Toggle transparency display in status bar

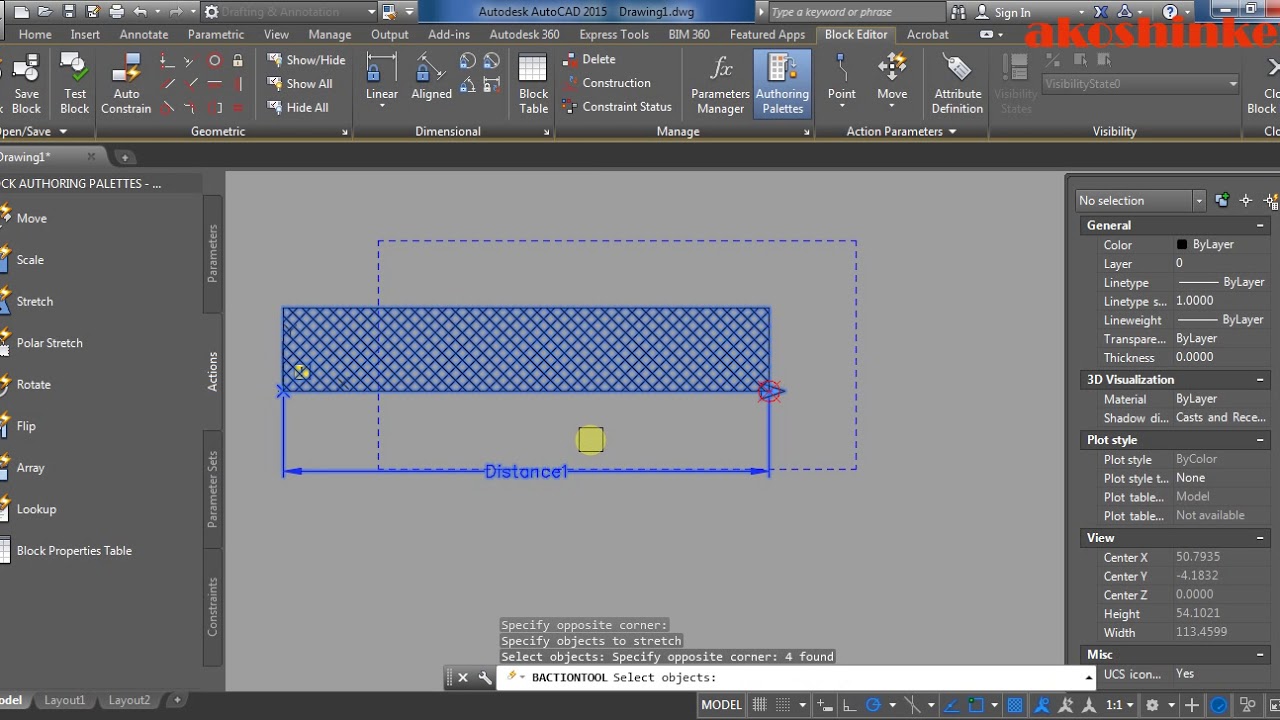(1014, 705)
